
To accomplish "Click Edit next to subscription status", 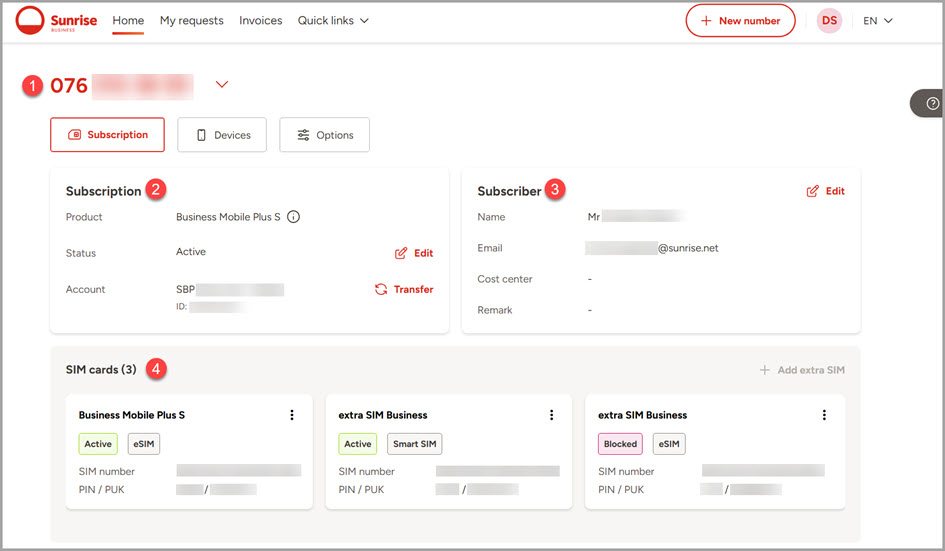I will click(x=414, y=253).
